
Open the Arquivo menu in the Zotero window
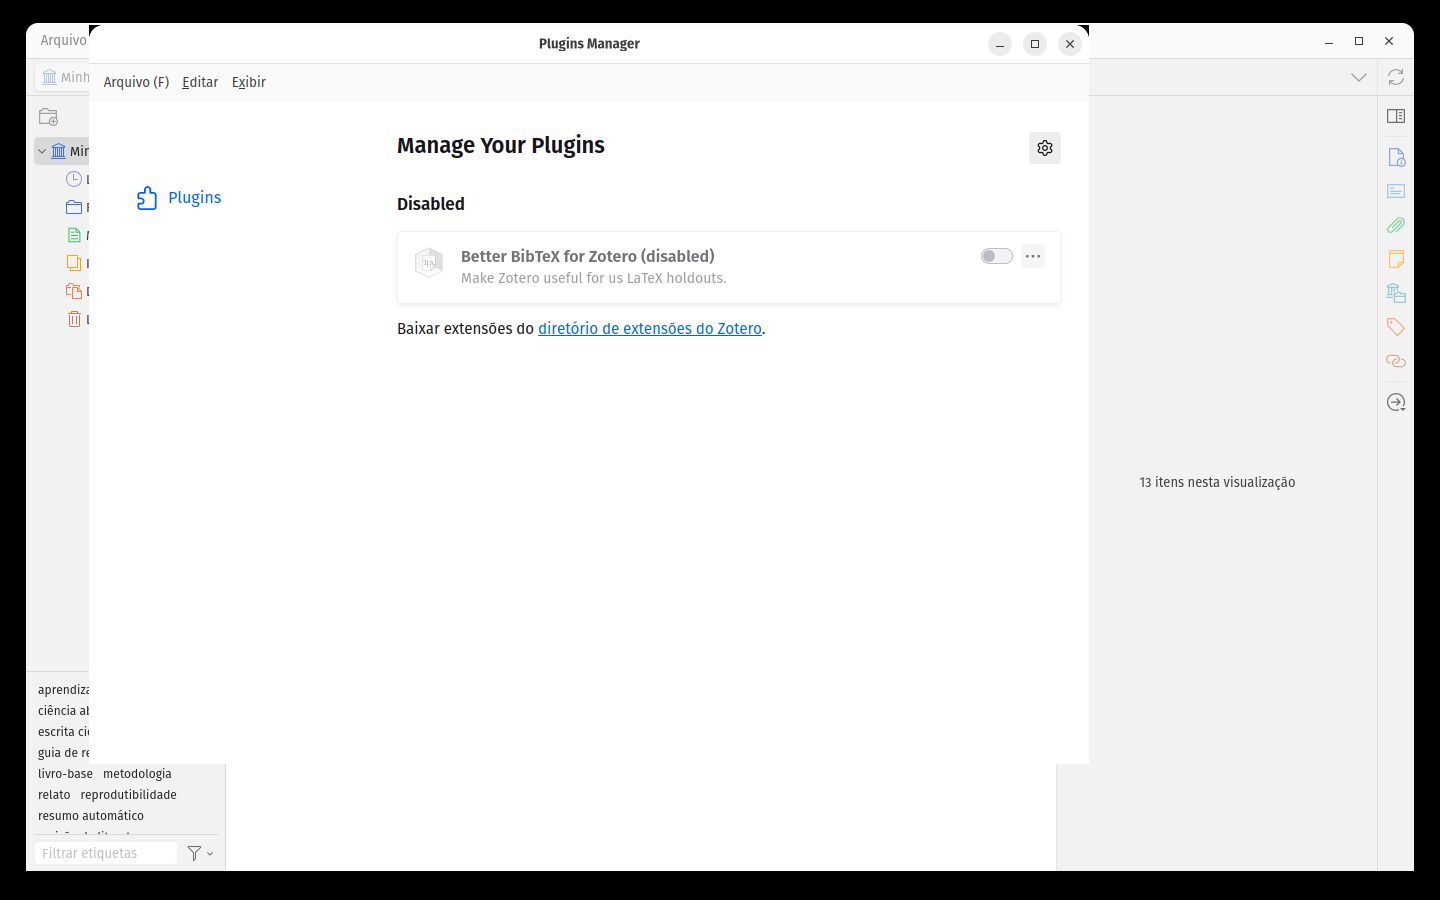click(63, 40)
